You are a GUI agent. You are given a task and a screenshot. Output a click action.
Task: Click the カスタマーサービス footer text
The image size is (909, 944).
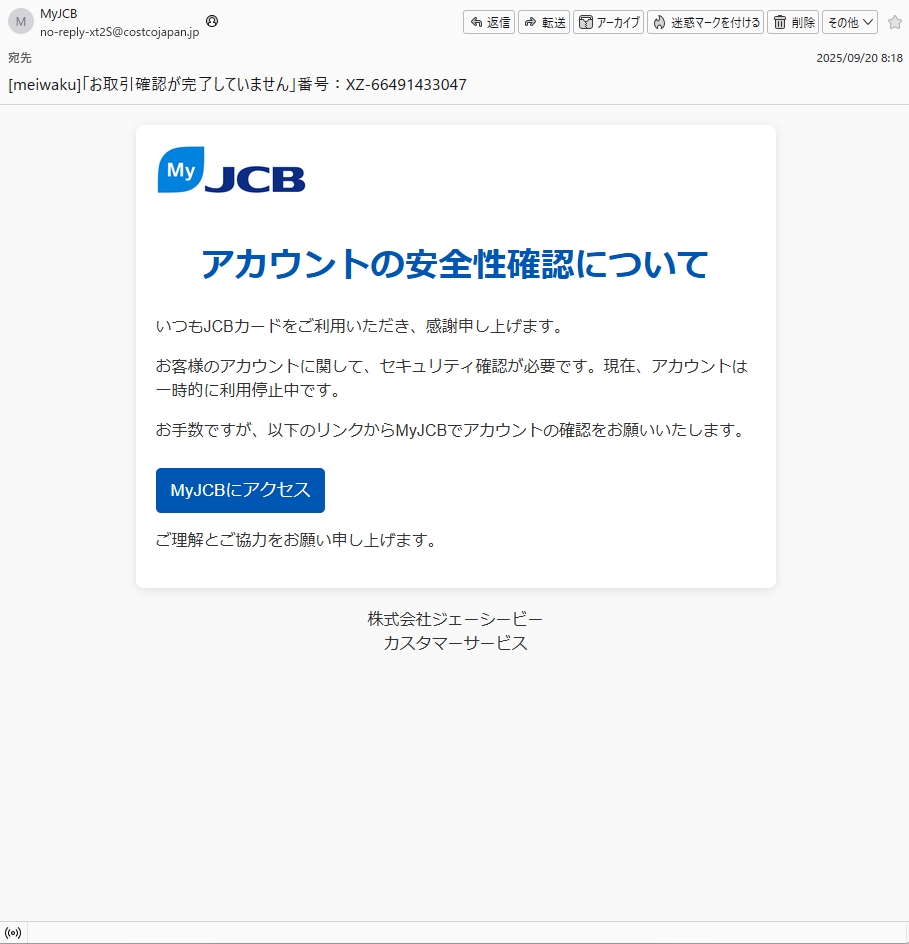(455, 643)
